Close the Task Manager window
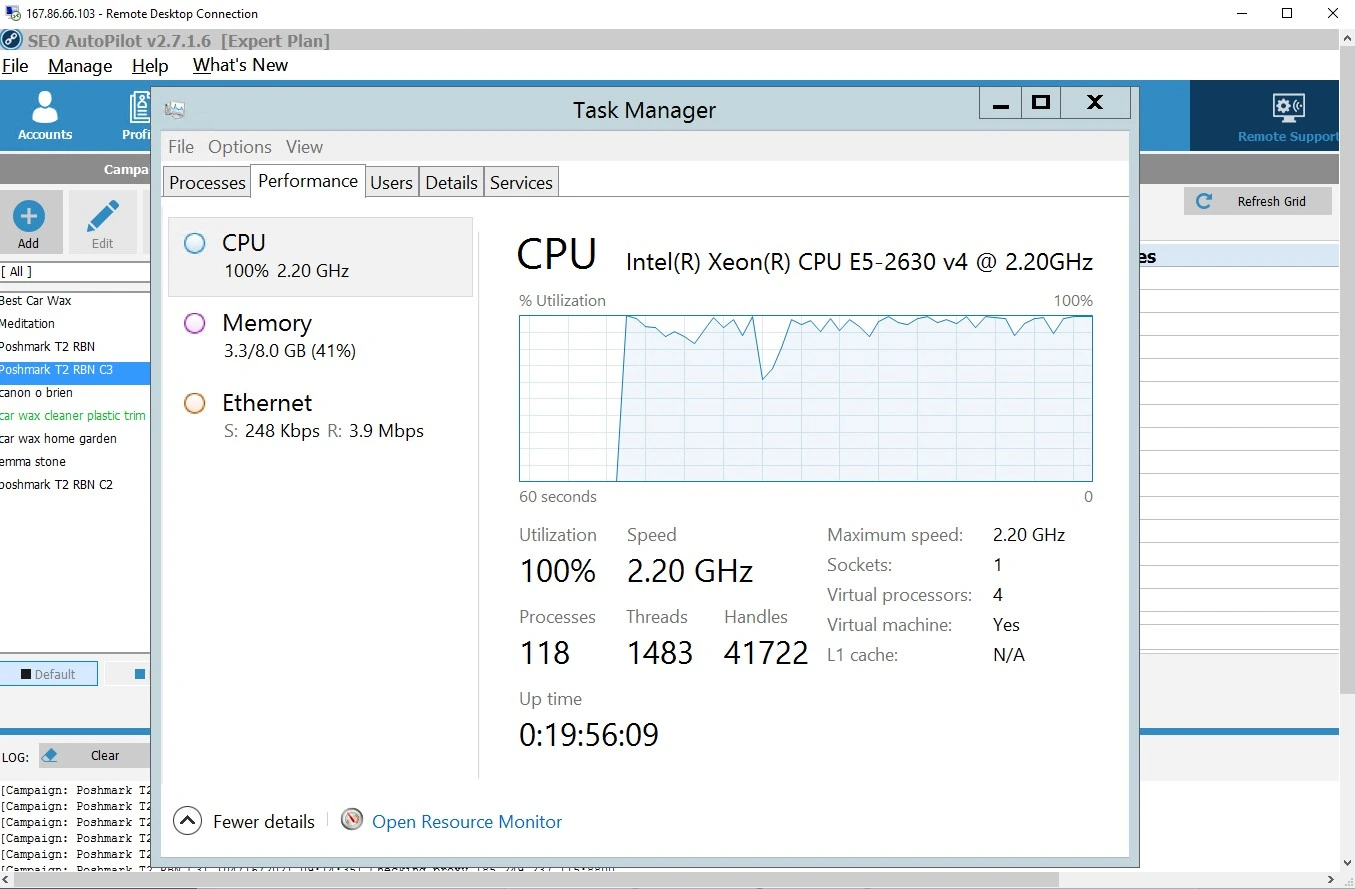1355x889 pixels. tap(1095, 102)
